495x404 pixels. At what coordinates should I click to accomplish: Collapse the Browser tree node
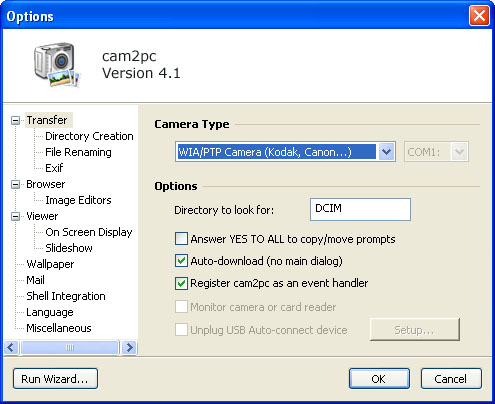(15, 184)
